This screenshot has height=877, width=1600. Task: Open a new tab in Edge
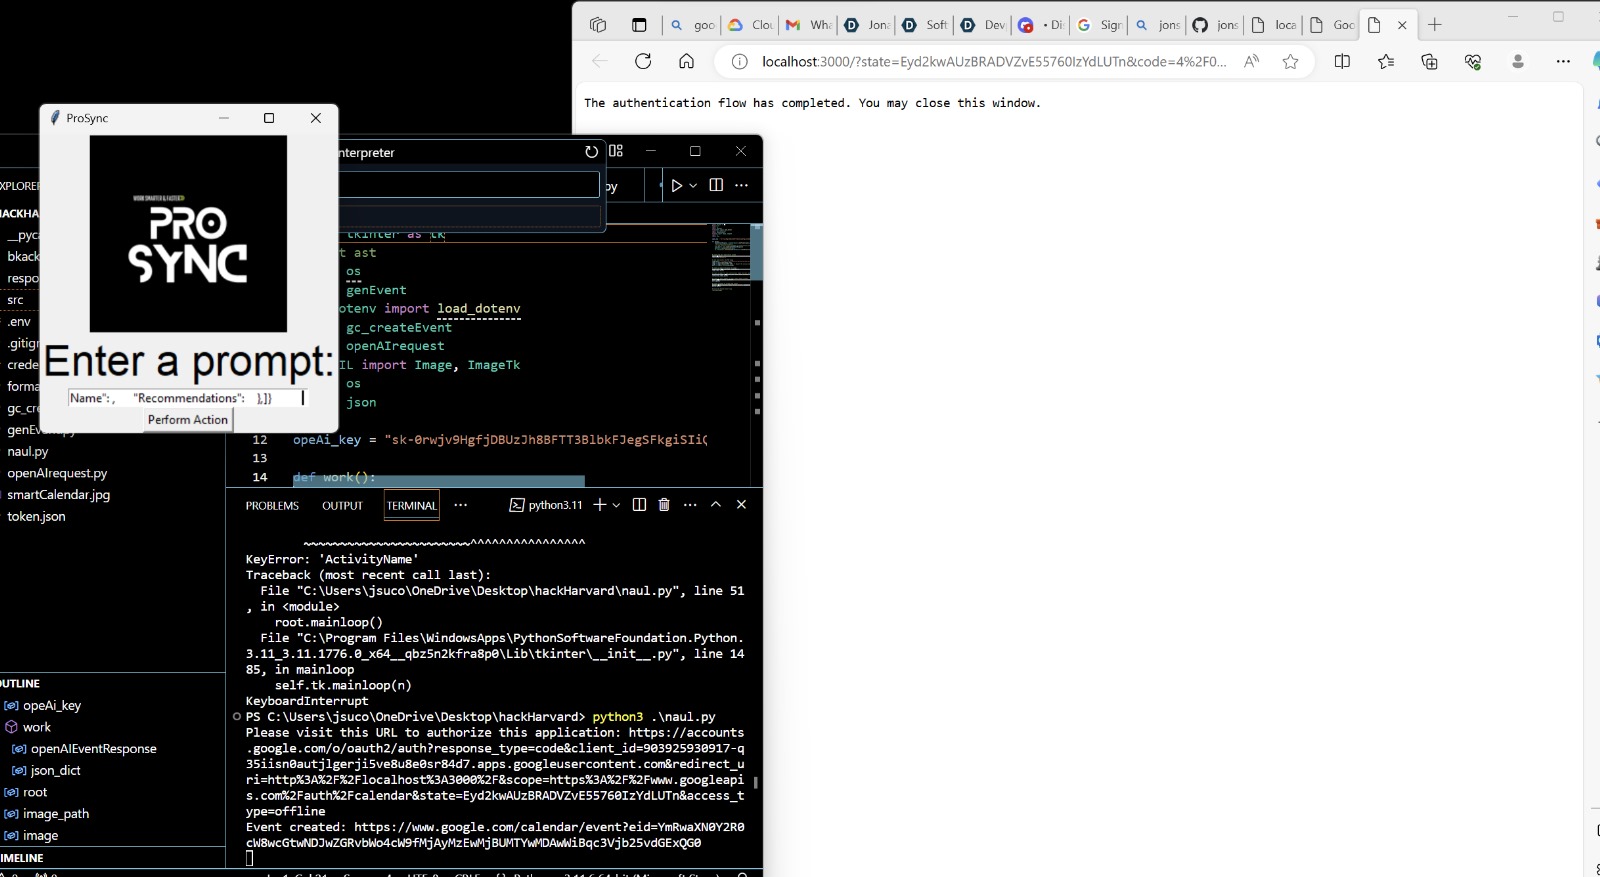1435,25
